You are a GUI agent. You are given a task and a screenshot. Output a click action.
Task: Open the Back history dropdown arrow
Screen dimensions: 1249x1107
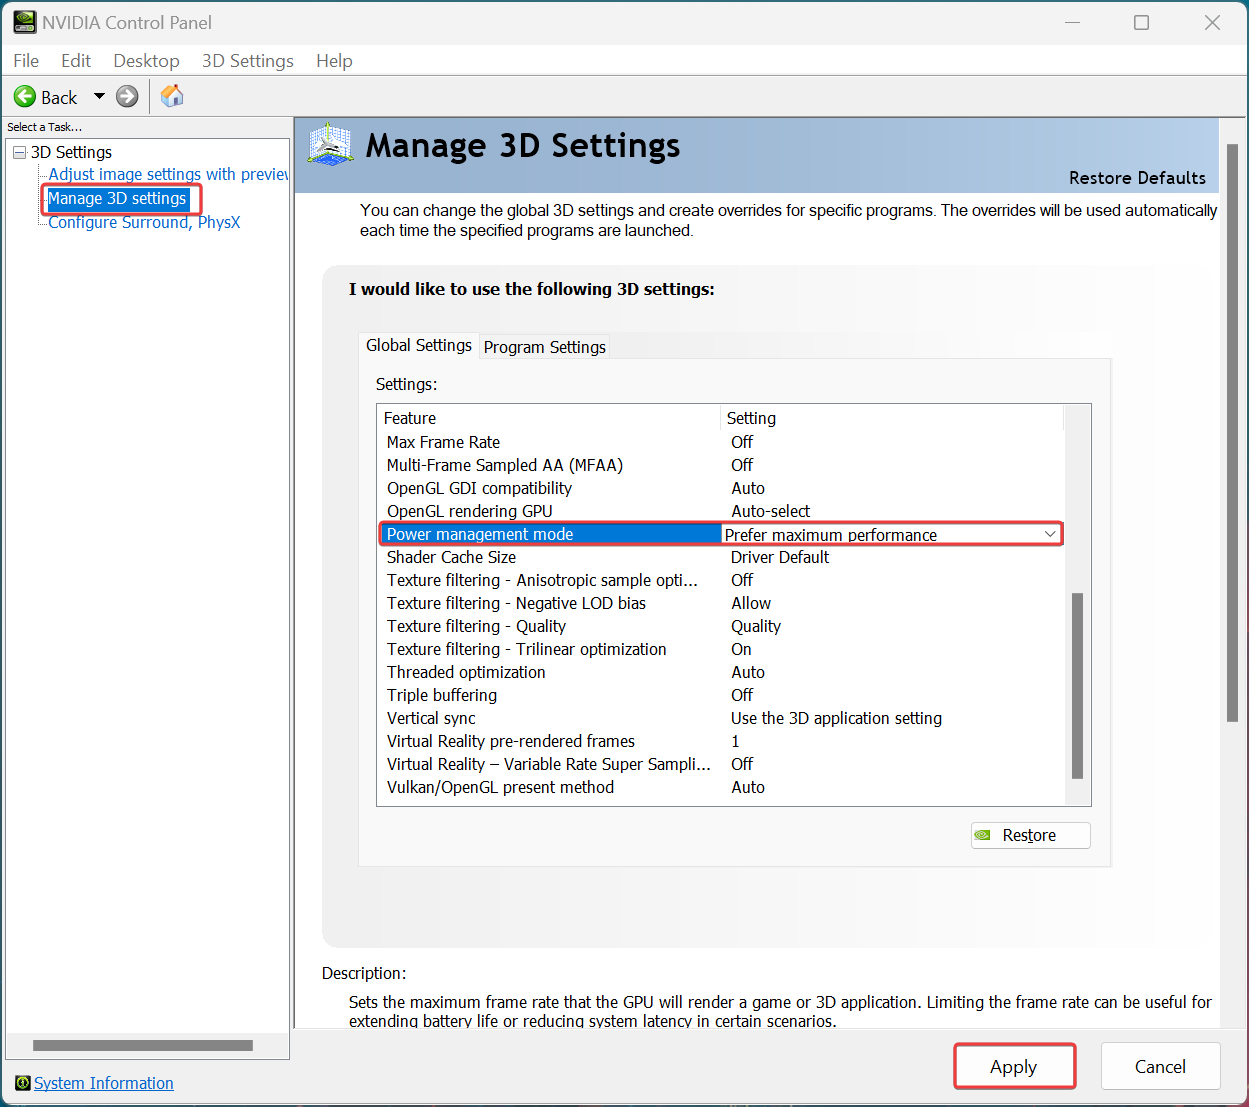pos(99,97)
